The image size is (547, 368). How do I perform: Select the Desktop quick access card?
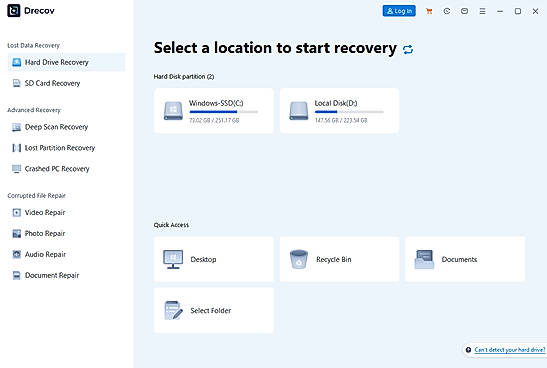(214, 259)
